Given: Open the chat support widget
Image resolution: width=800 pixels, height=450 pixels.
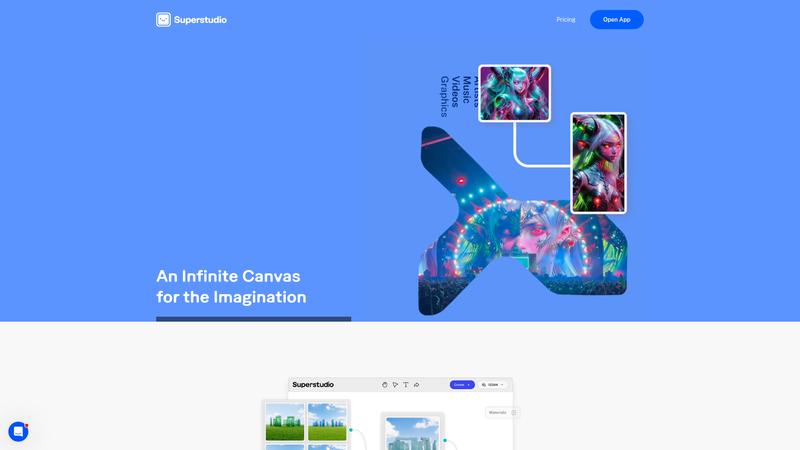Looking at the screenshot, I should coord(18,431).
